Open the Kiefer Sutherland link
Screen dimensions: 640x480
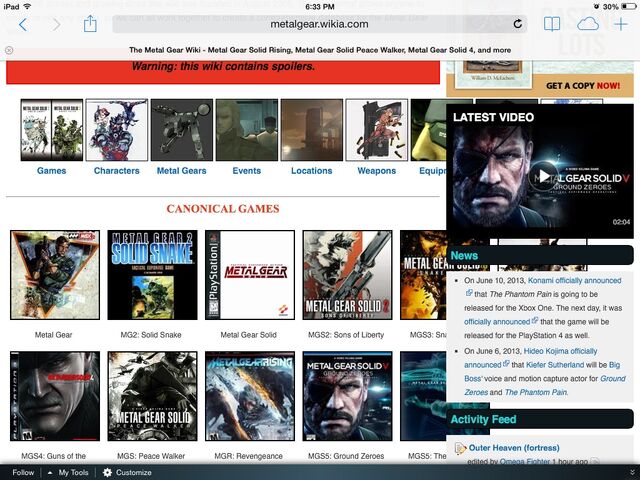[x=555, y=364]
